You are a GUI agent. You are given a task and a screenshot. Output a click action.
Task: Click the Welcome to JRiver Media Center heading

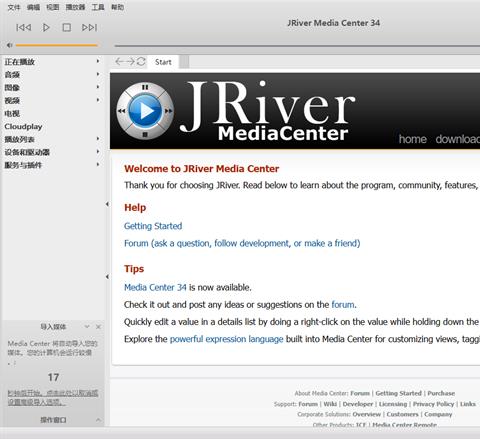click(x=201, y=169)
